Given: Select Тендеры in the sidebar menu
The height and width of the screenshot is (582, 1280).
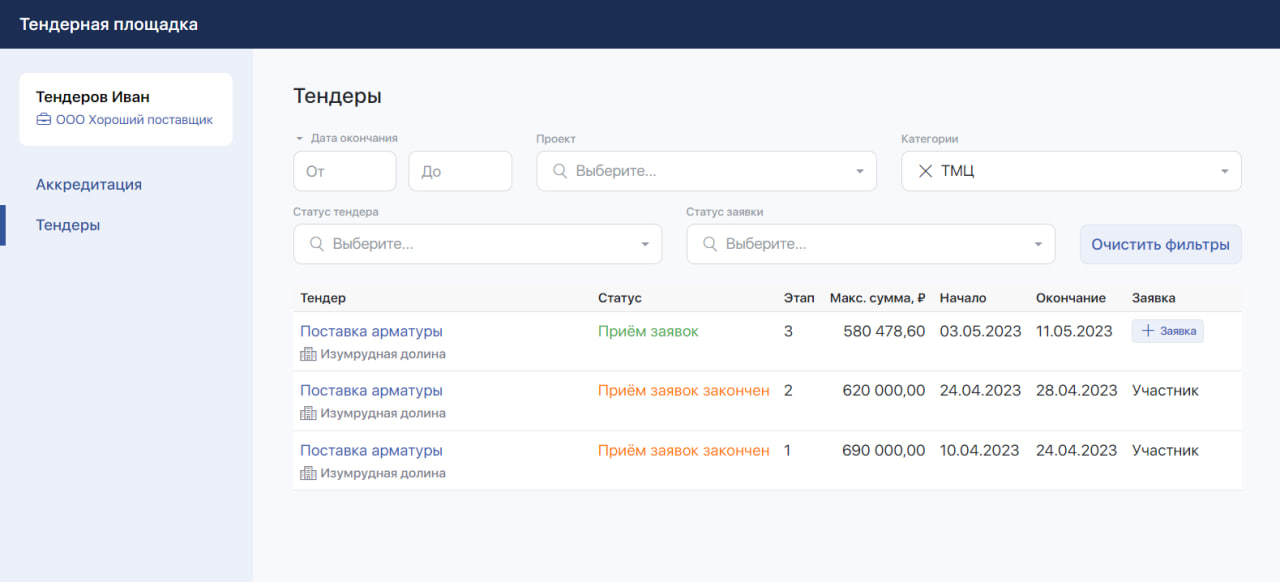Looking at the screenshot, I should point(68,225).
